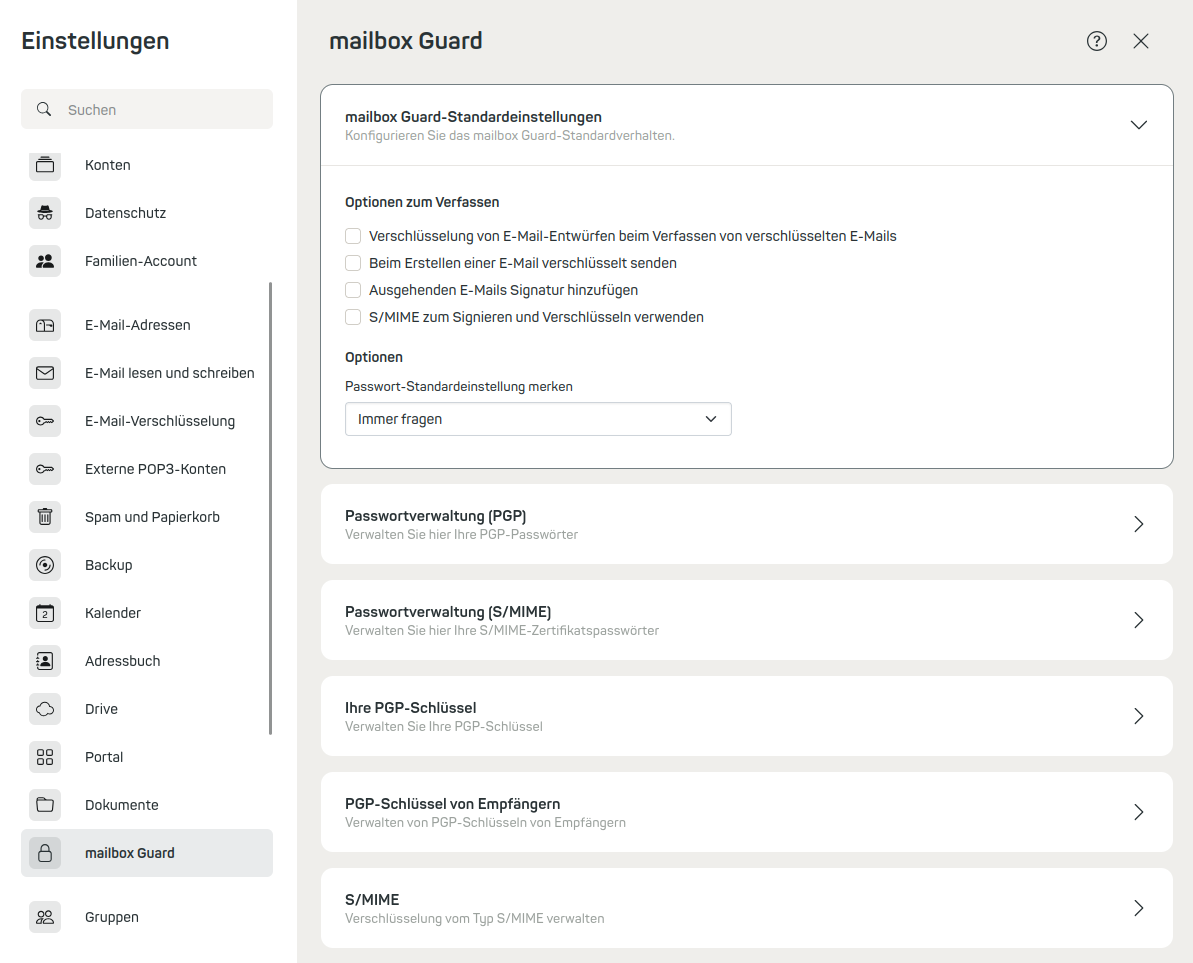Open the Ihre PGP-Schlüssel card title

coord(411,707)
